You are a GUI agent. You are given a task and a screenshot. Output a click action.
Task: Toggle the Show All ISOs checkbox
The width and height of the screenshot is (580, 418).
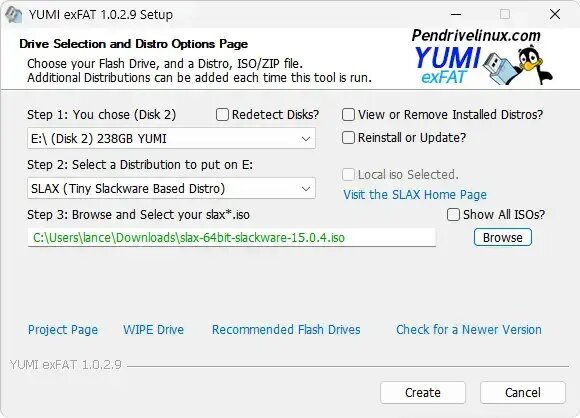coord(453,215)
